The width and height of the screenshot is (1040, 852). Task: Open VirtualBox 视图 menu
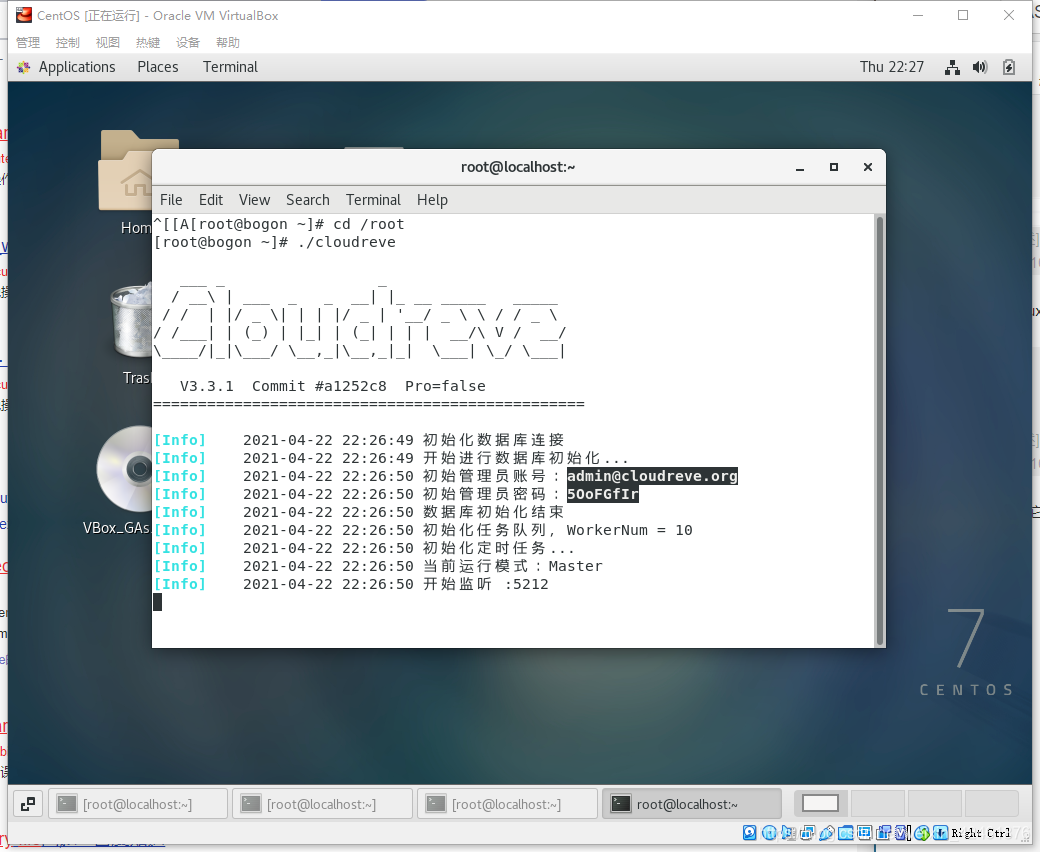(x=107, y=42)
